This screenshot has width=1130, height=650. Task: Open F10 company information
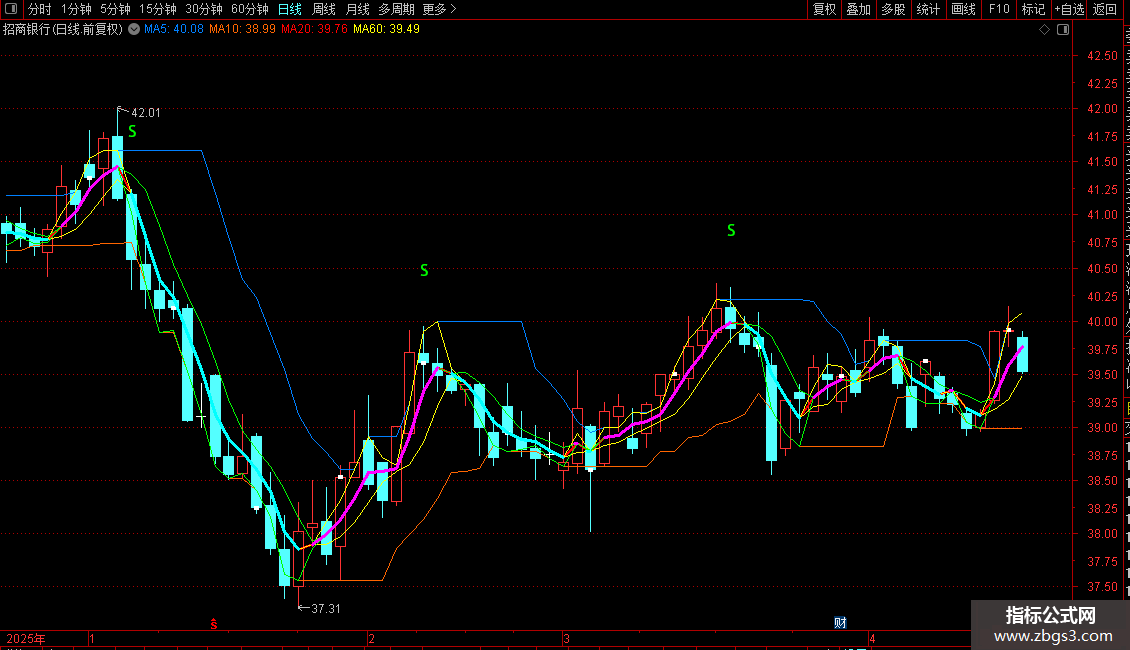click(998, 9)
